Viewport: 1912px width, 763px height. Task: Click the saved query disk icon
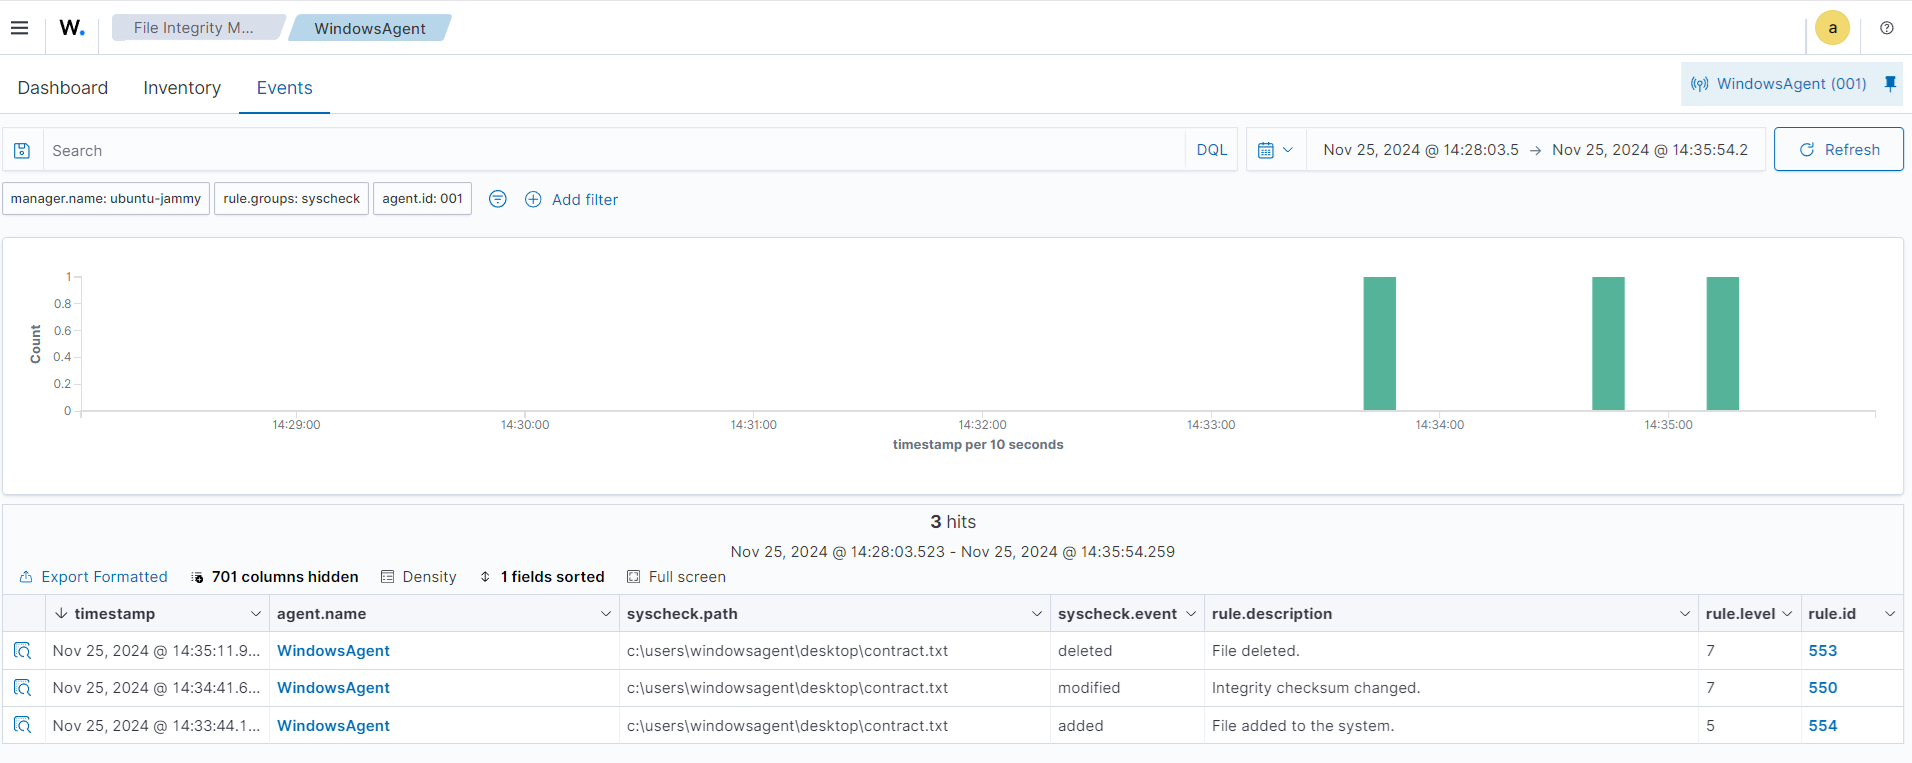point(22,150)
